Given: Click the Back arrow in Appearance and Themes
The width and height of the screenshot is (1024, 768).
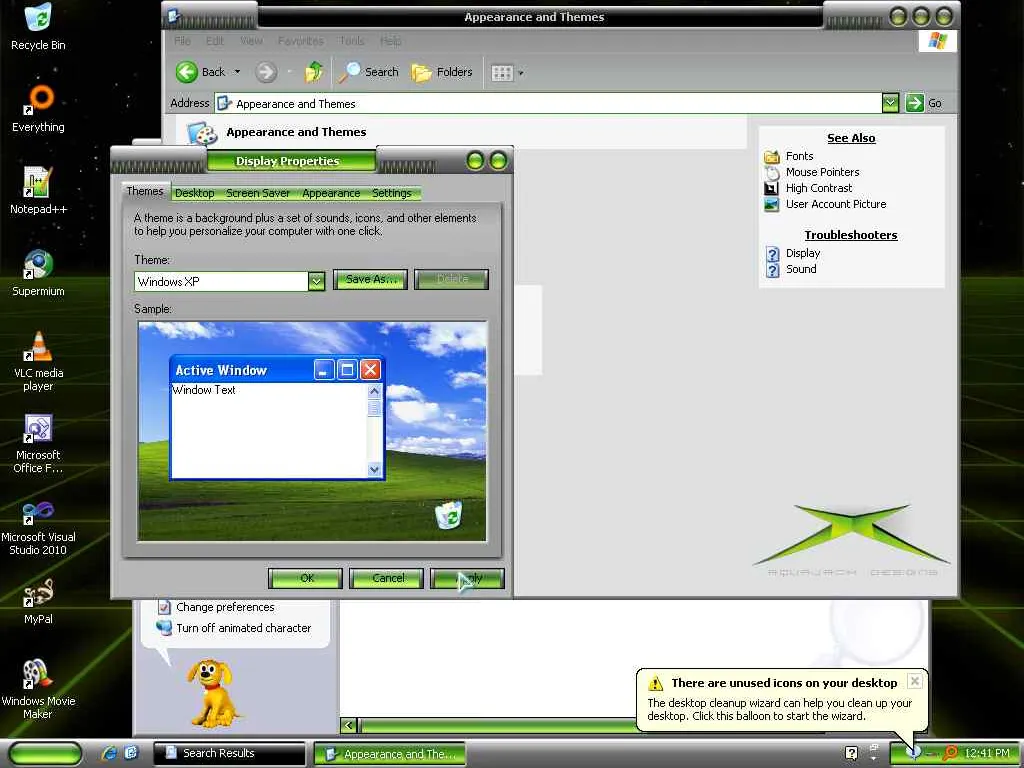Looking at the screenshot, I should [x=200, y=72].
